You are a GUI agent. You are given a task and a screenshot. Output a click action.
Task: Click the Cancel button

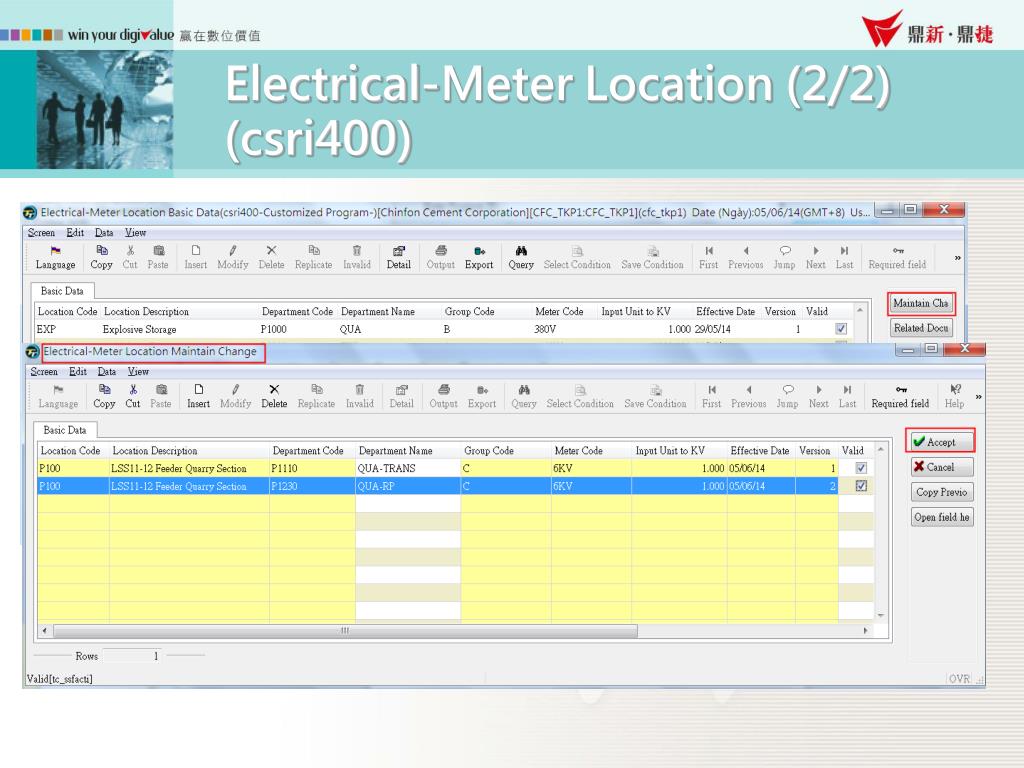coord(941,467)
